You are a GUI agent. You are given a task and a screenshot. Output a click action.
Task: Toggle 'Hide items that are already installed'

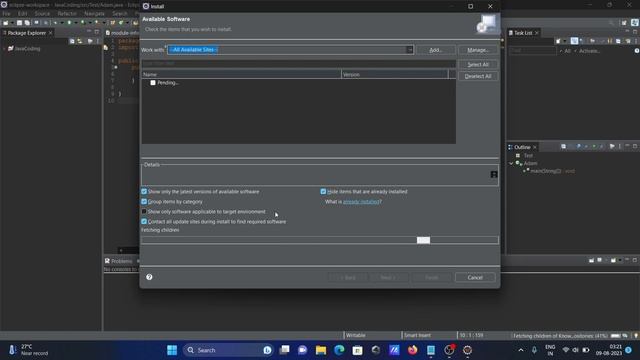[x=323, y=191]
